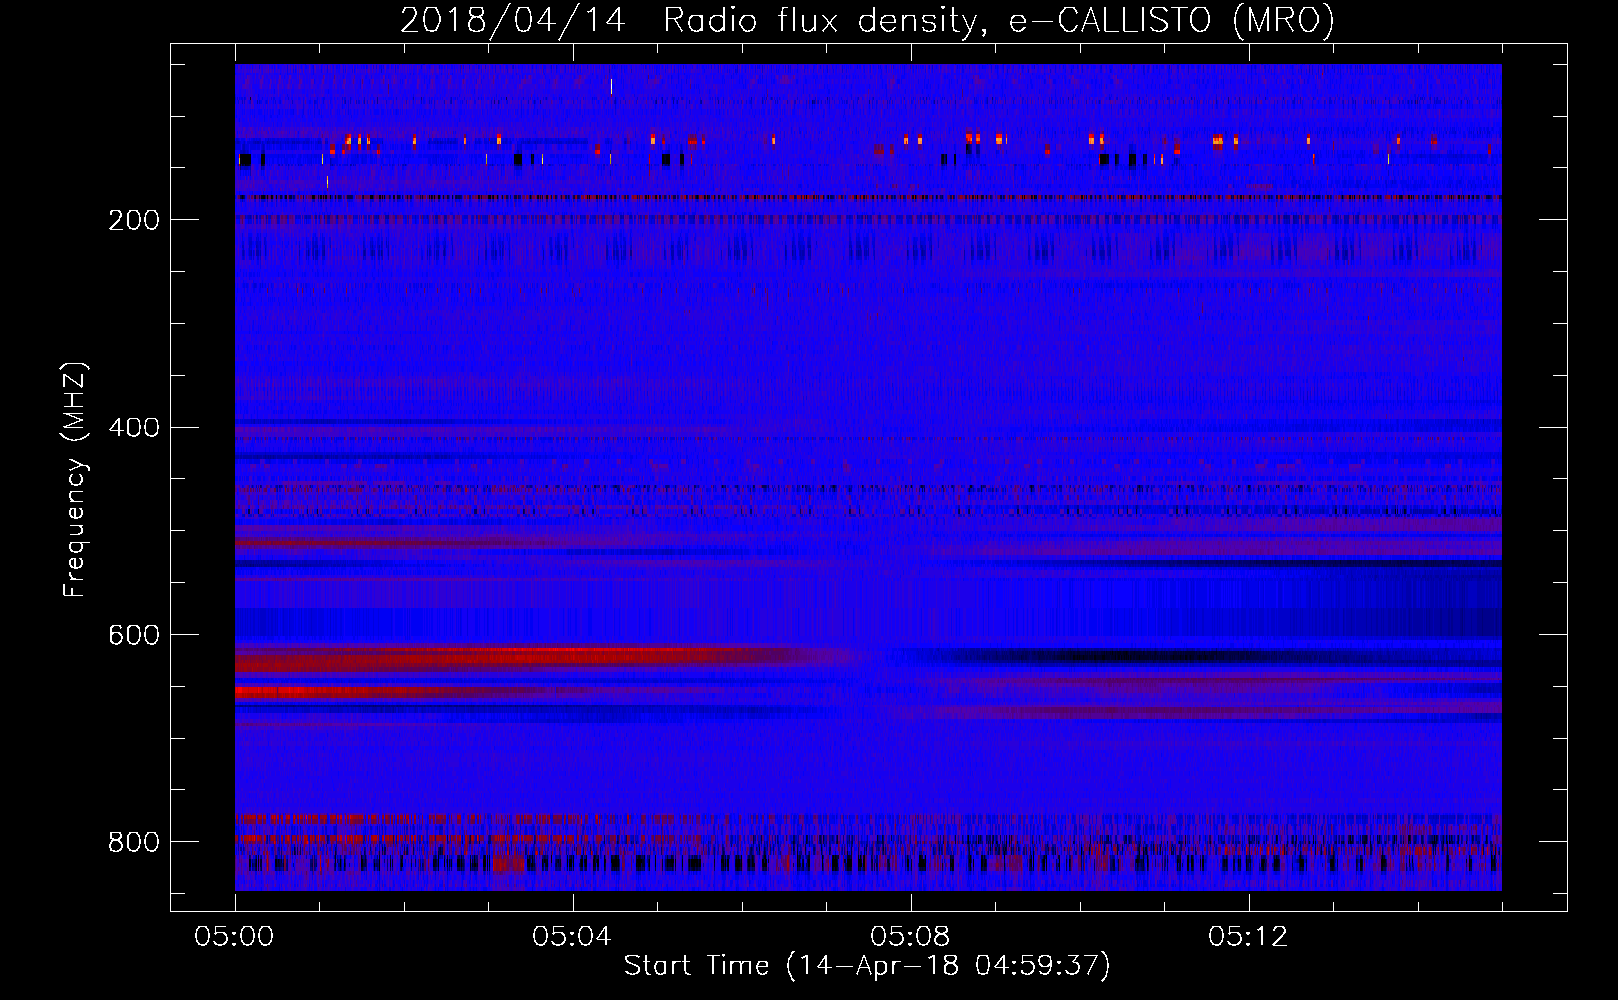Click the 400 frequency tick label
Image resolution: width=1618 pixels, height=1000 pixels.
(x=134, y=428)
